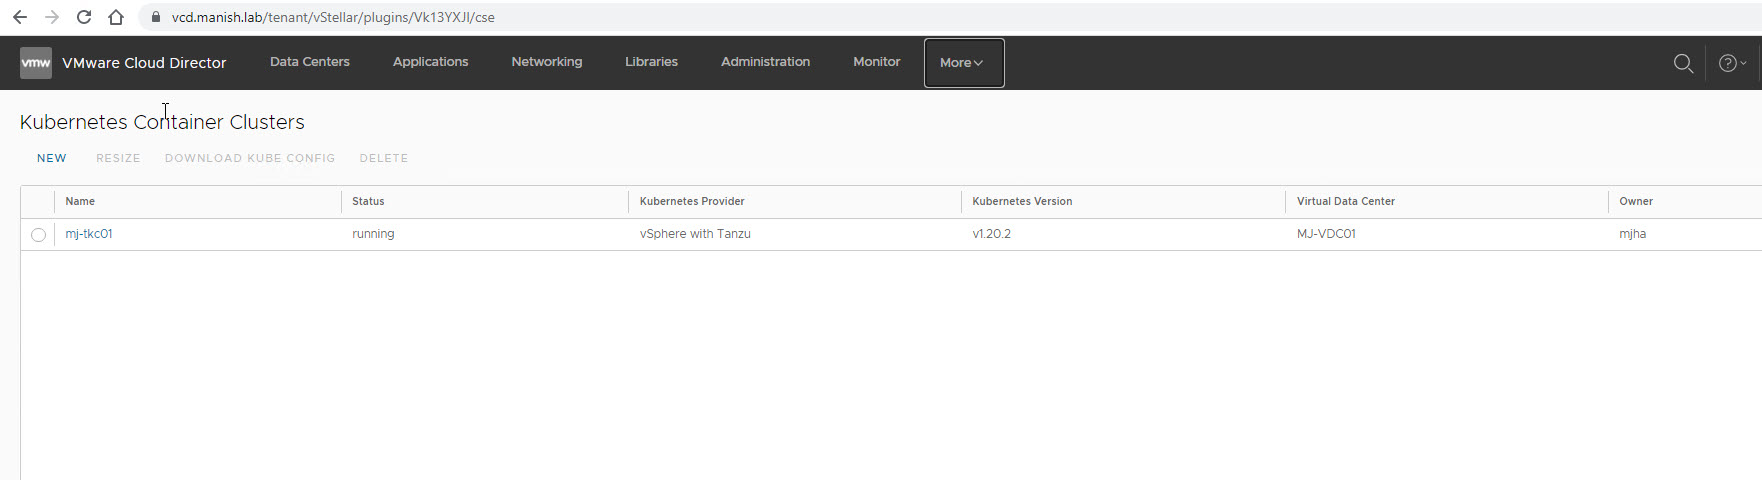Screen dimensions: 1762x480
Task: Open the MJ-VDC01 virtual data center link
Action: point(1326,234)
